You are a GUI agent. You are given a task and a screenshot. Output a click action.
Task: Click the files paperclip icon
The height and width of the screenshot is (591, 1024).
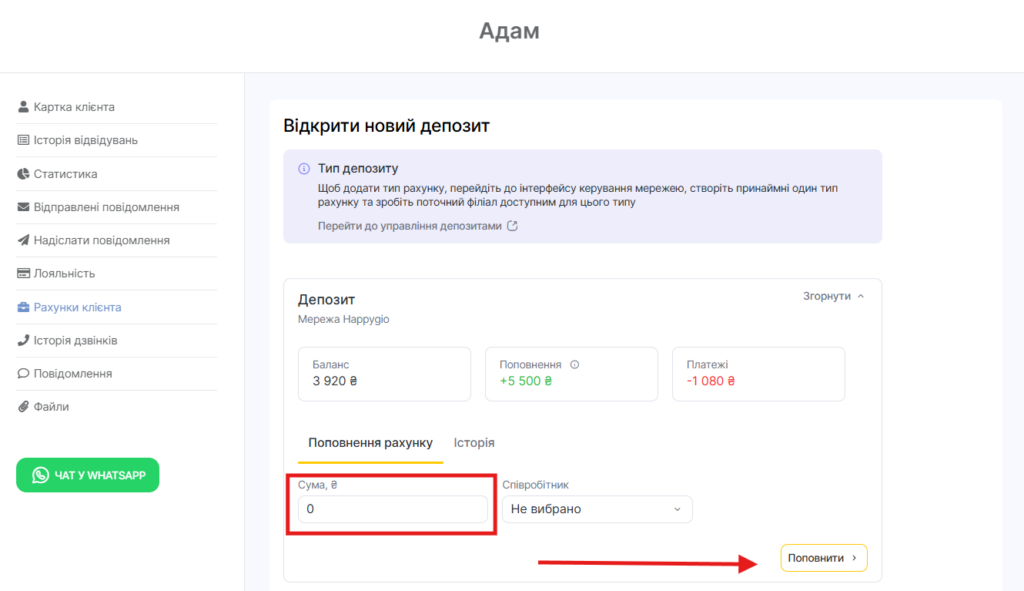pyautogui.click(x=24, y=407)
